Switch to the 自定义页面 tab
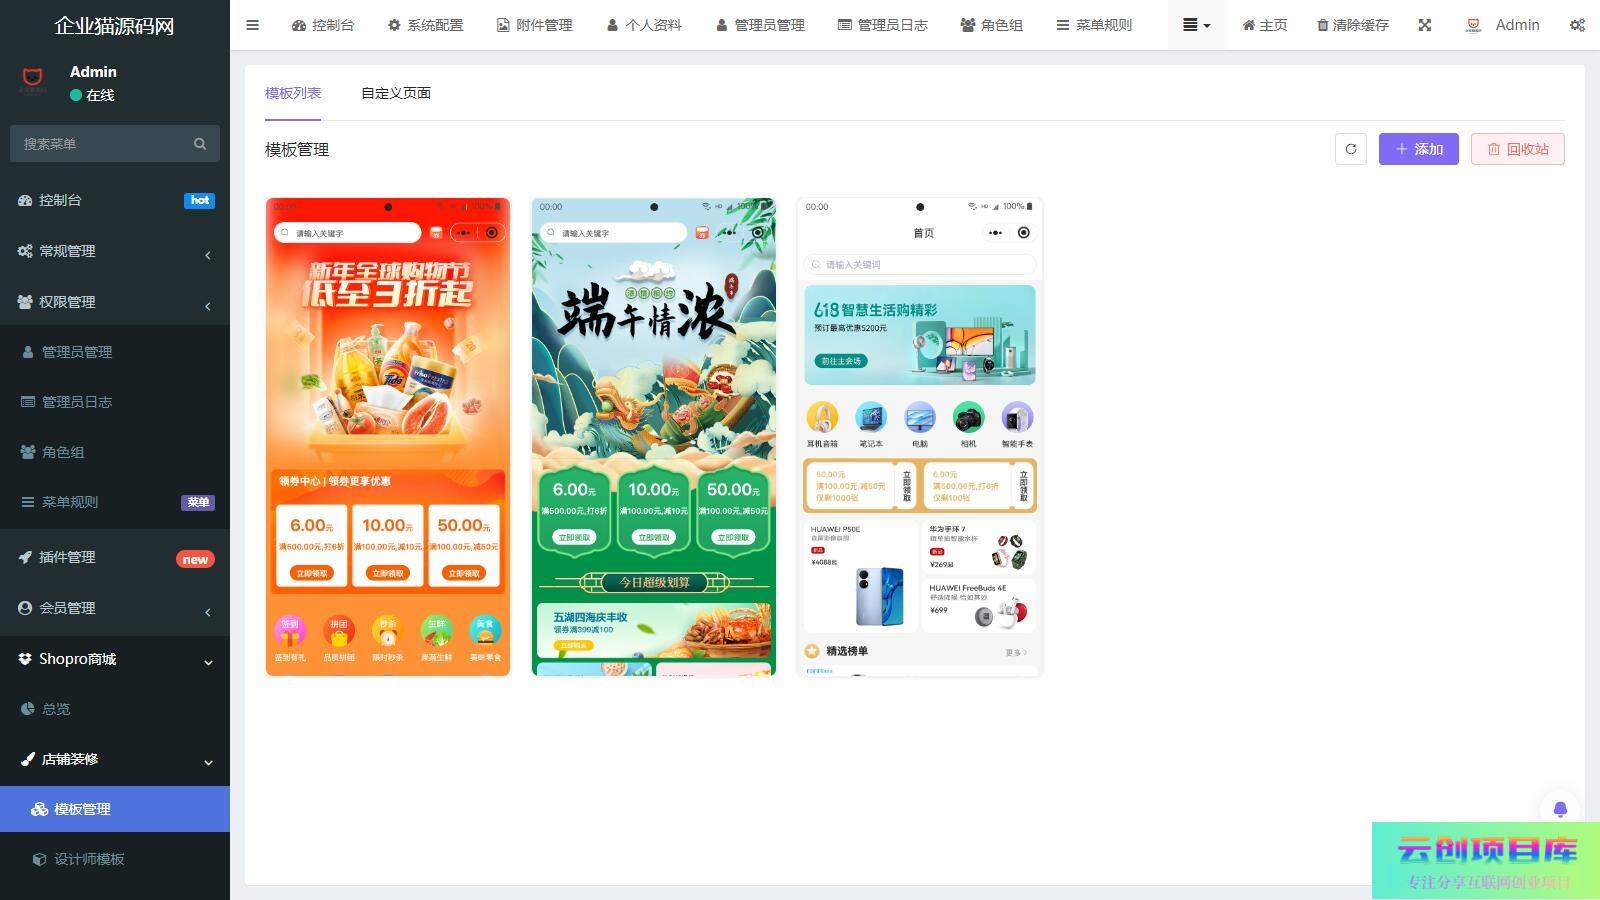This screenshot has width=1600, height=900. [395, 93]
